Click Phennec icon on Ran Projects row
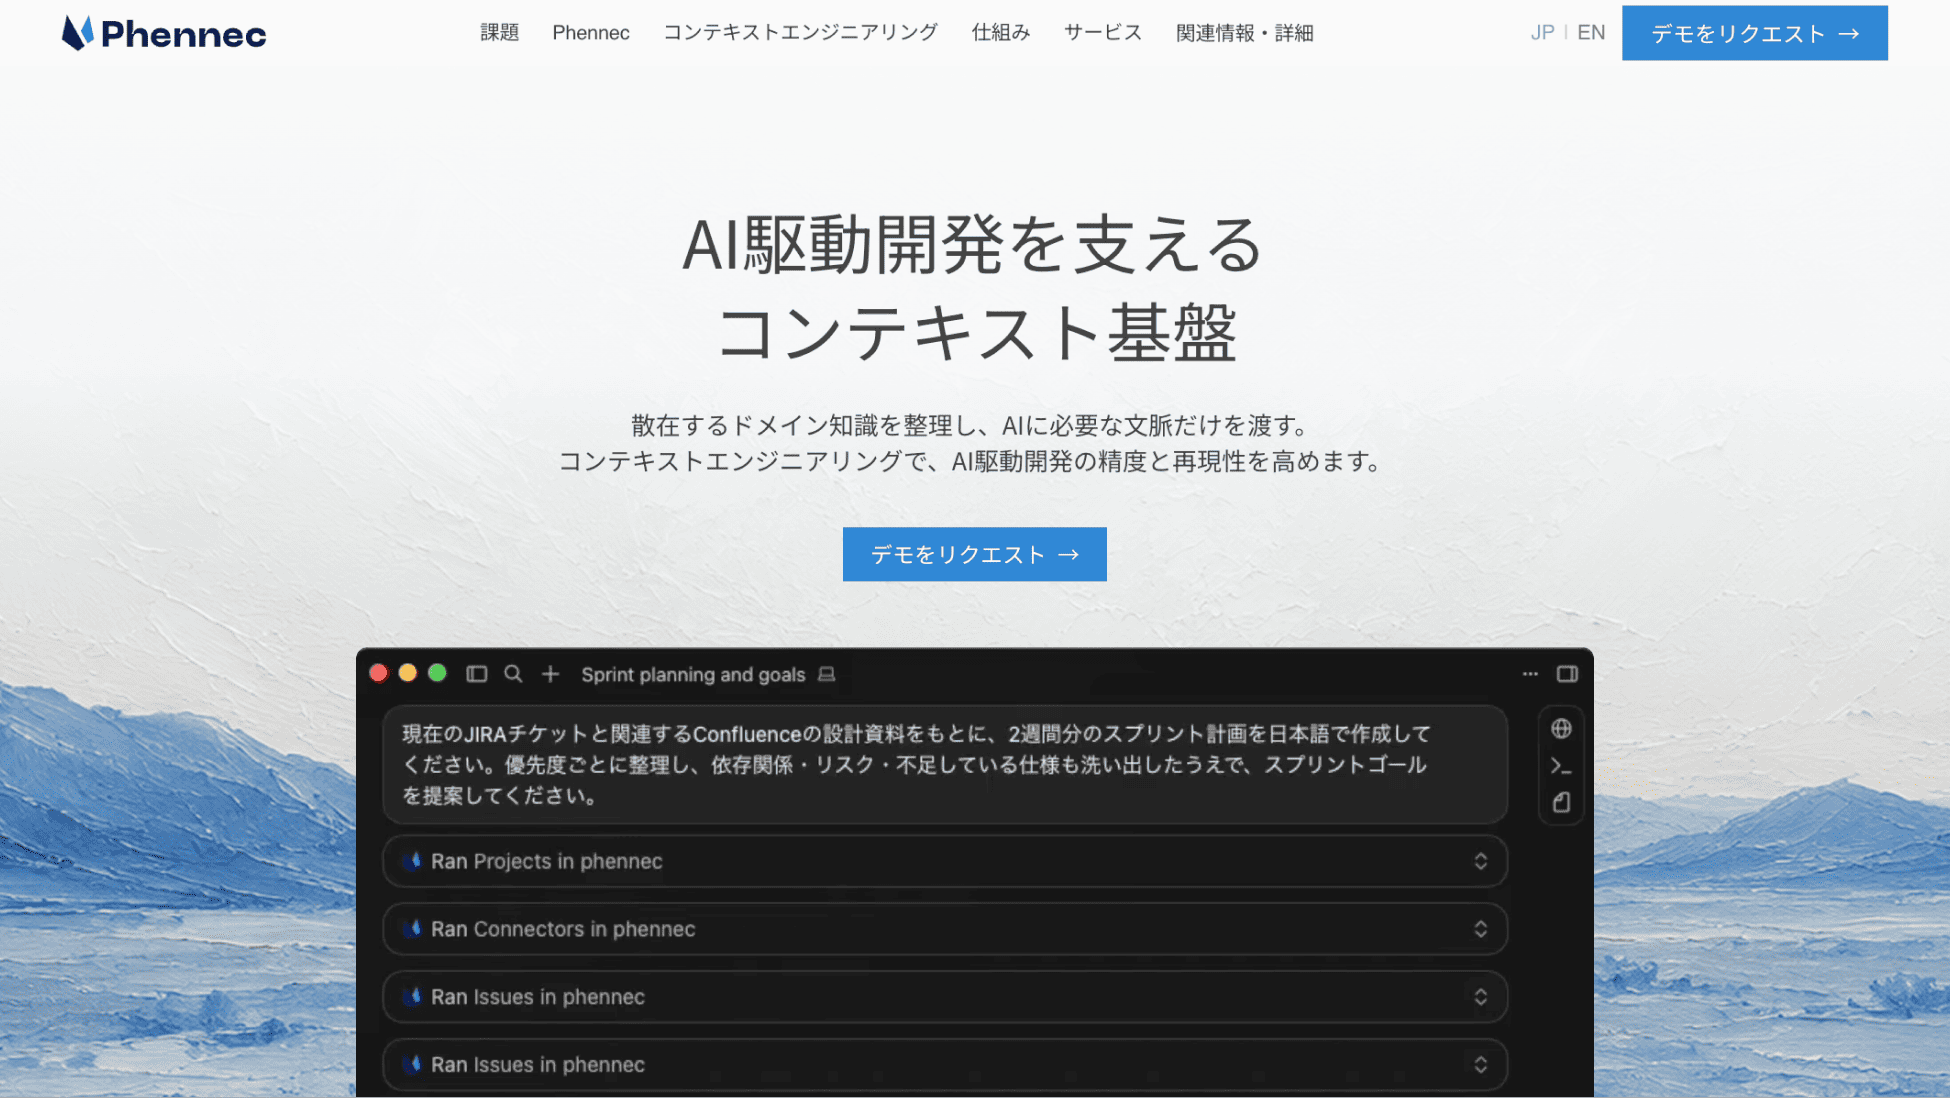This screenshot has height=1098, width=1950. coord(412,861)
